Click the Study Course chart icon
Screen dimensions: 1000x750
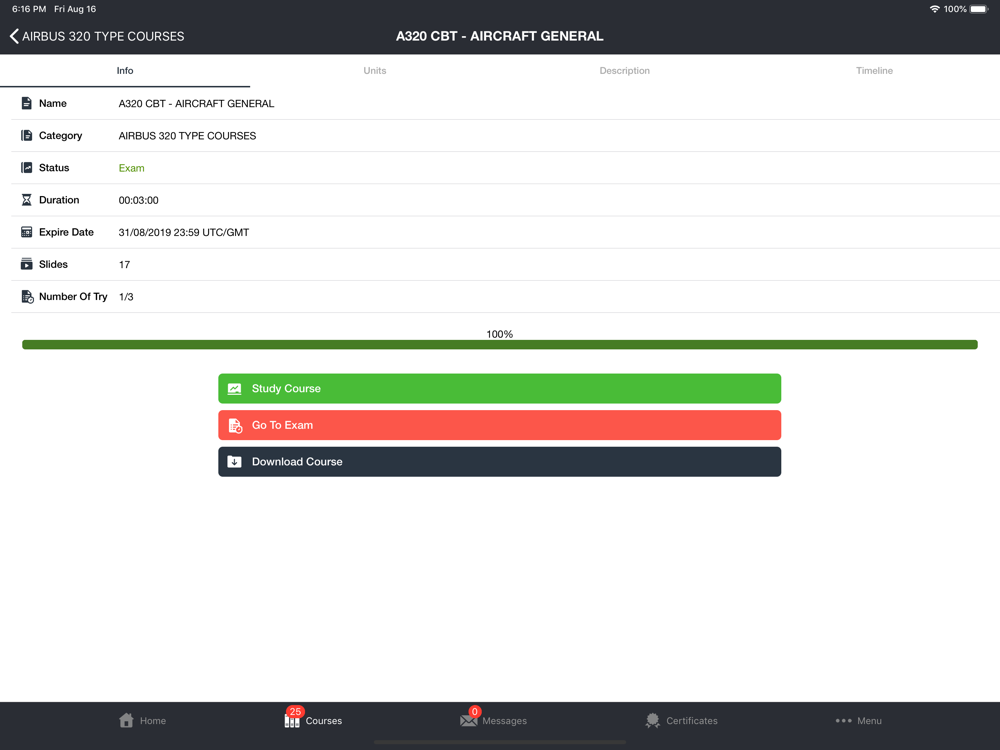[x=235, y=388]
